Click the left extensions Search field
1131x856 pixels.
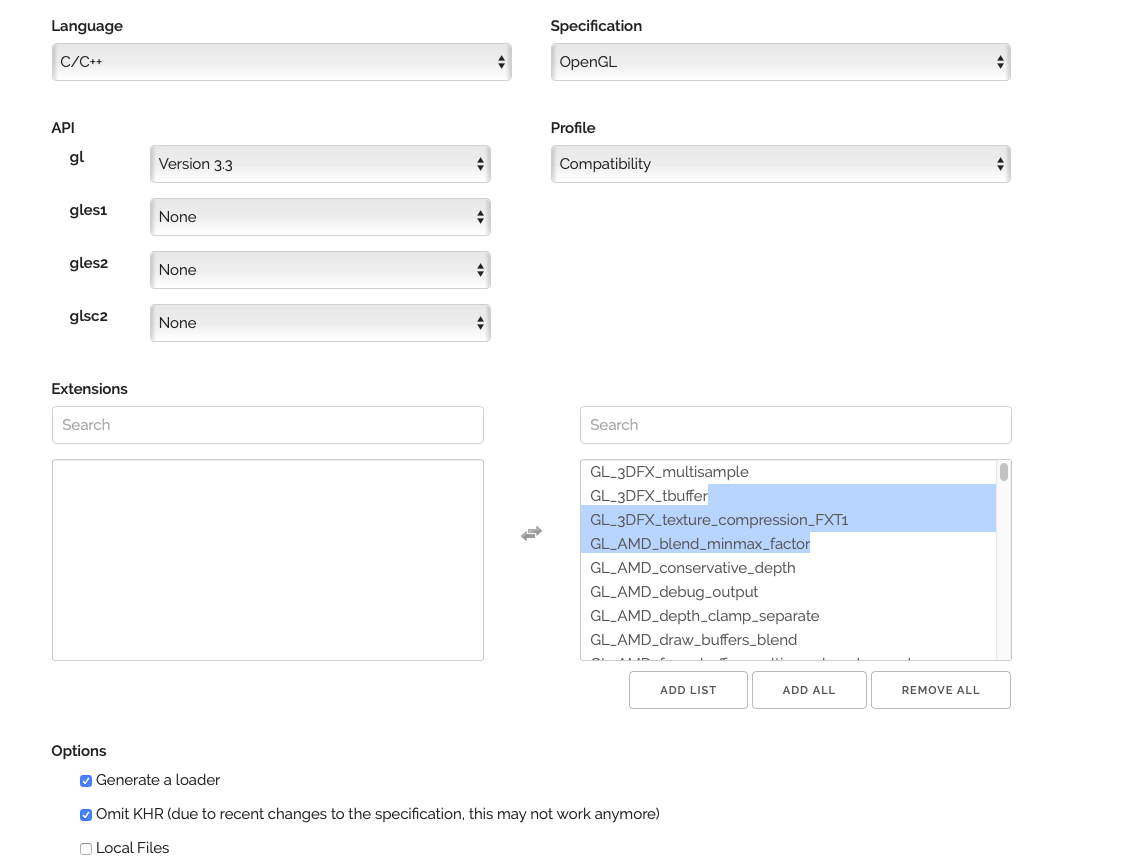pyautogui.click(x=268, y=425)
